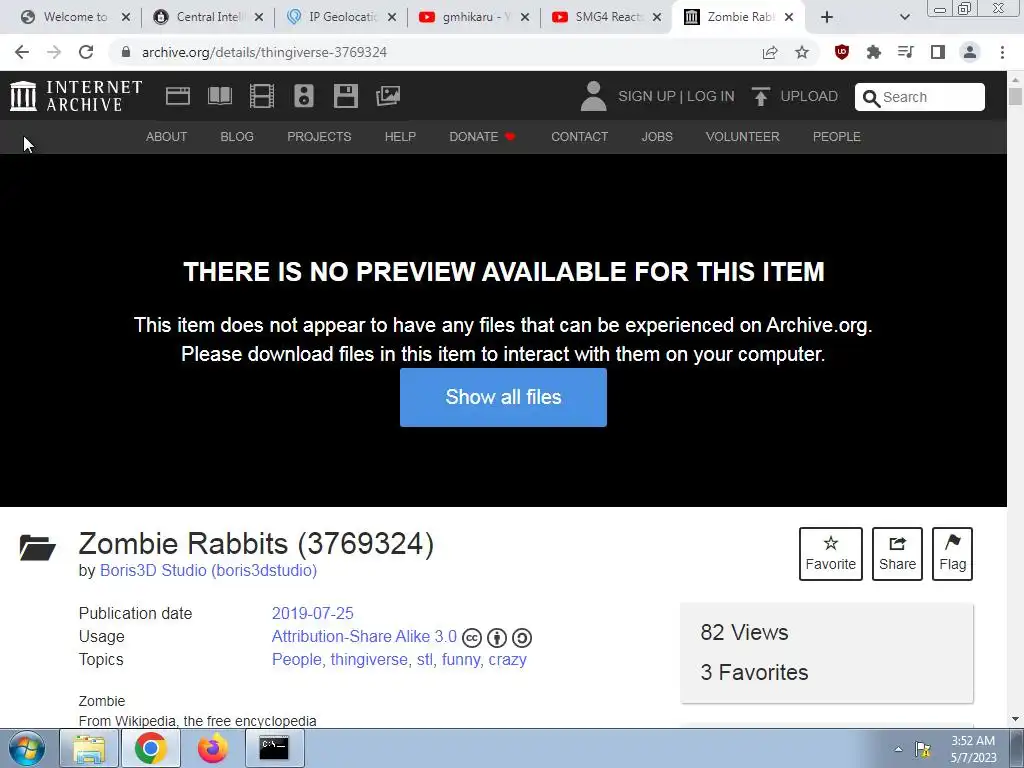The height and width of the screenshot is (768, 1024).
Task: Click the stl topic link
Action: click(424, 660)
